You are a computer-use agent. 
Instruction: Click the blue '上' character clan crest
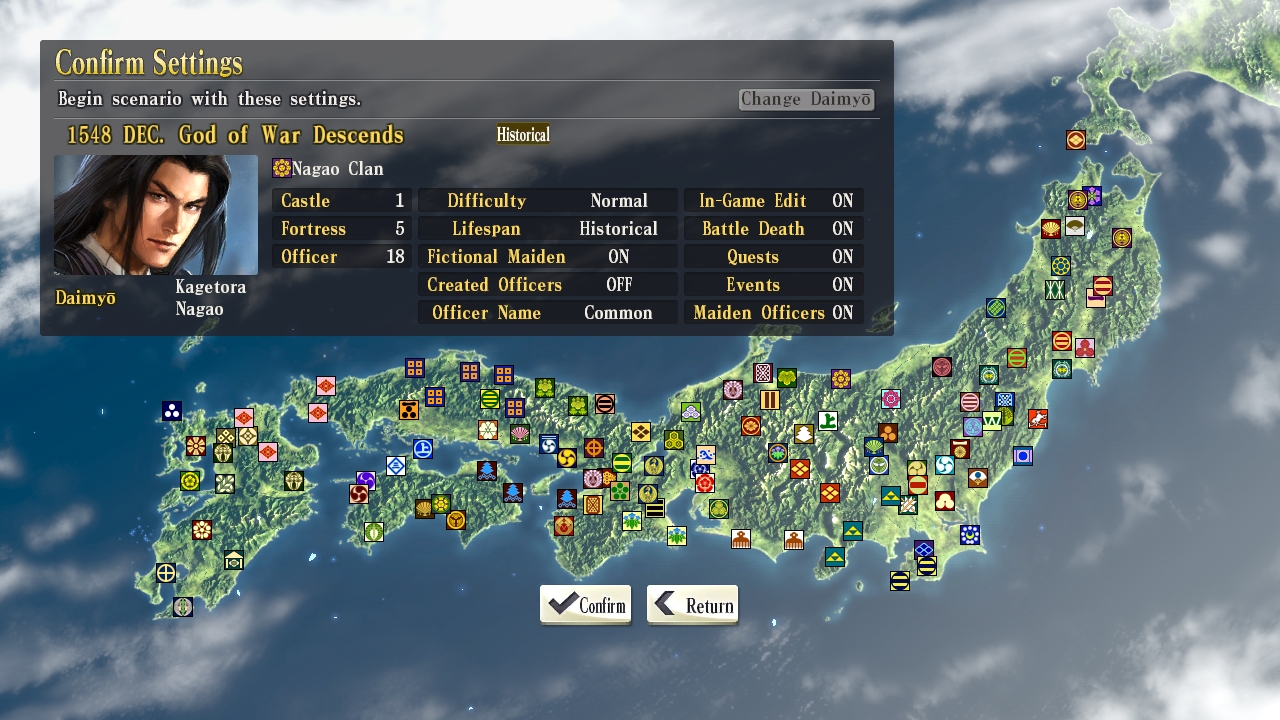tap(423, 448)
